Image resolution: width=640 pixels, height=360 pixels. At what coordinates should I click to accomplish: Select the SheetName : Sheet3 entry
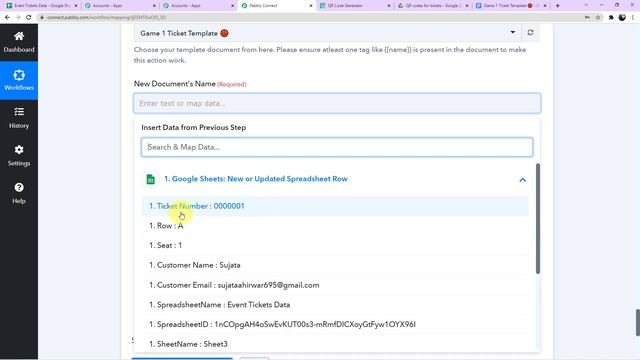click(335, 344)
